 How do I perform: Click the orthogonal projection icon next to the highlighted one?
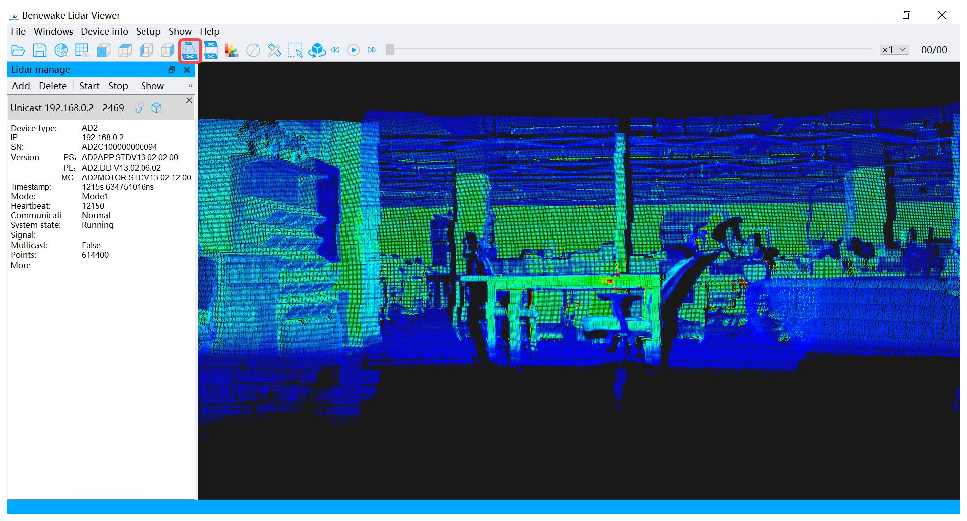tap(211, 51)
